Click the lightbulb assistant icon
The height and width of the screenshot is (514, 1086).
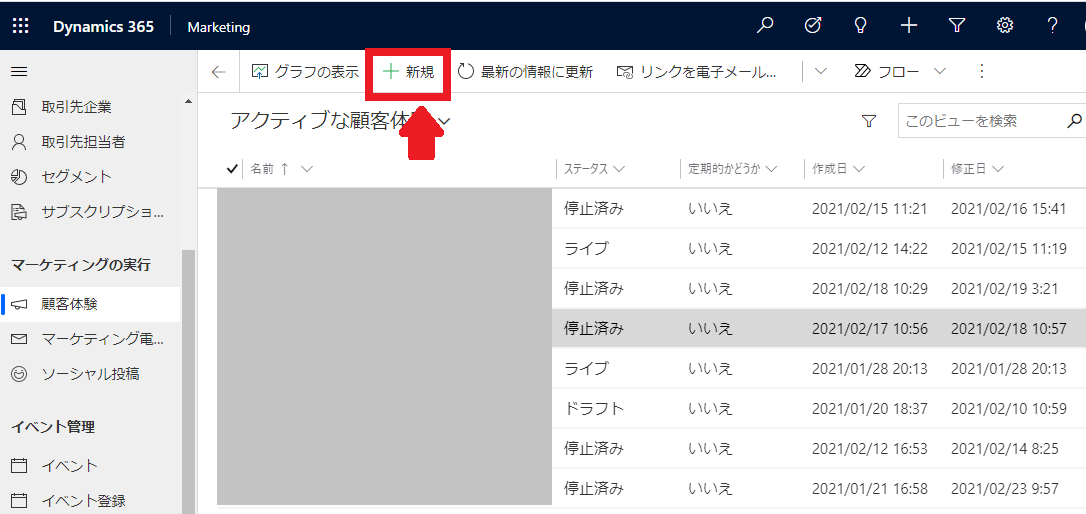click(860, 26)
